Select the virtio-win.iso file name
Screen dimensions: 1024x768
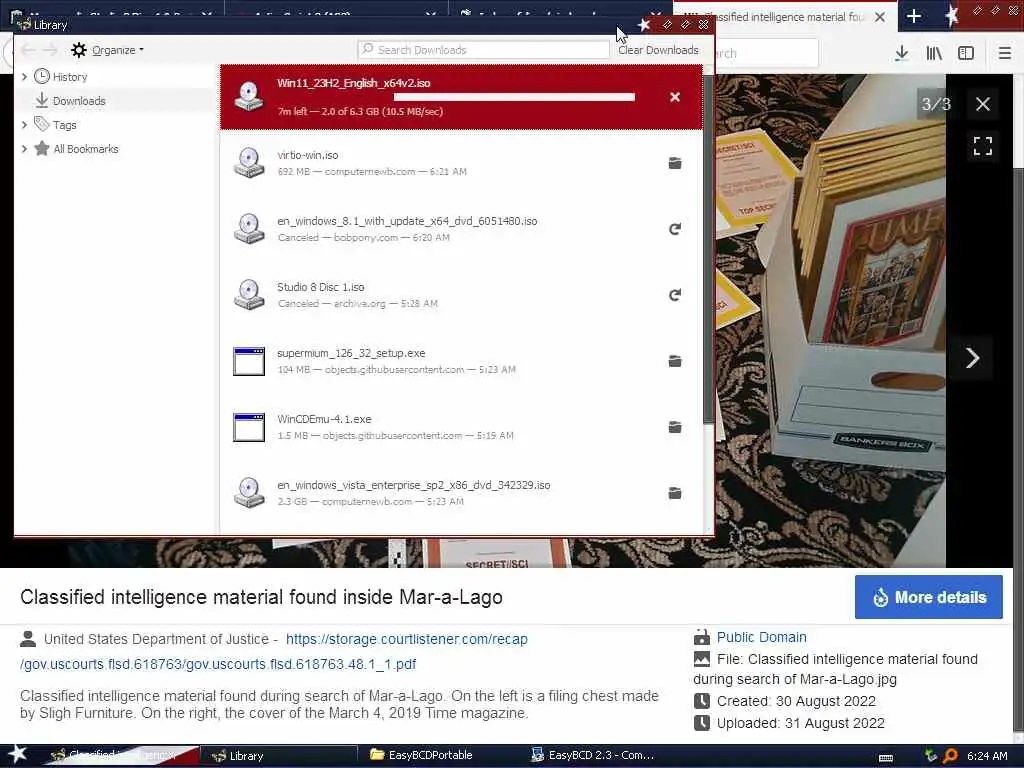(308, 155)
